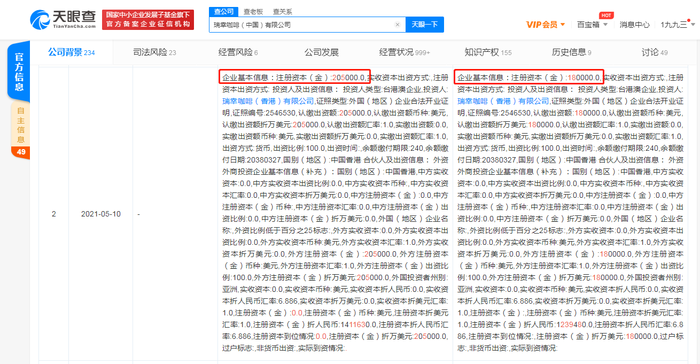Screen dimensions: 700x364
Task: Open the 知识产权 tab
Action: [x=488, y=52]
